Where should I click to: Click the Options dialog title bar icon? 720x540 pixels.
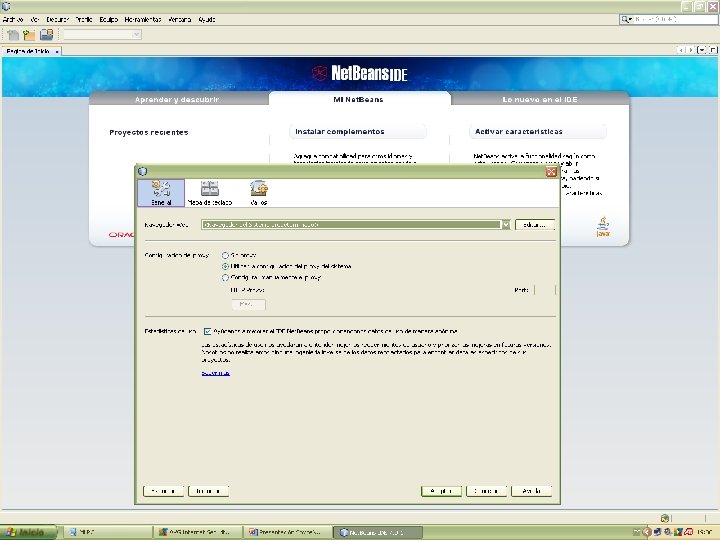point(143,171)
